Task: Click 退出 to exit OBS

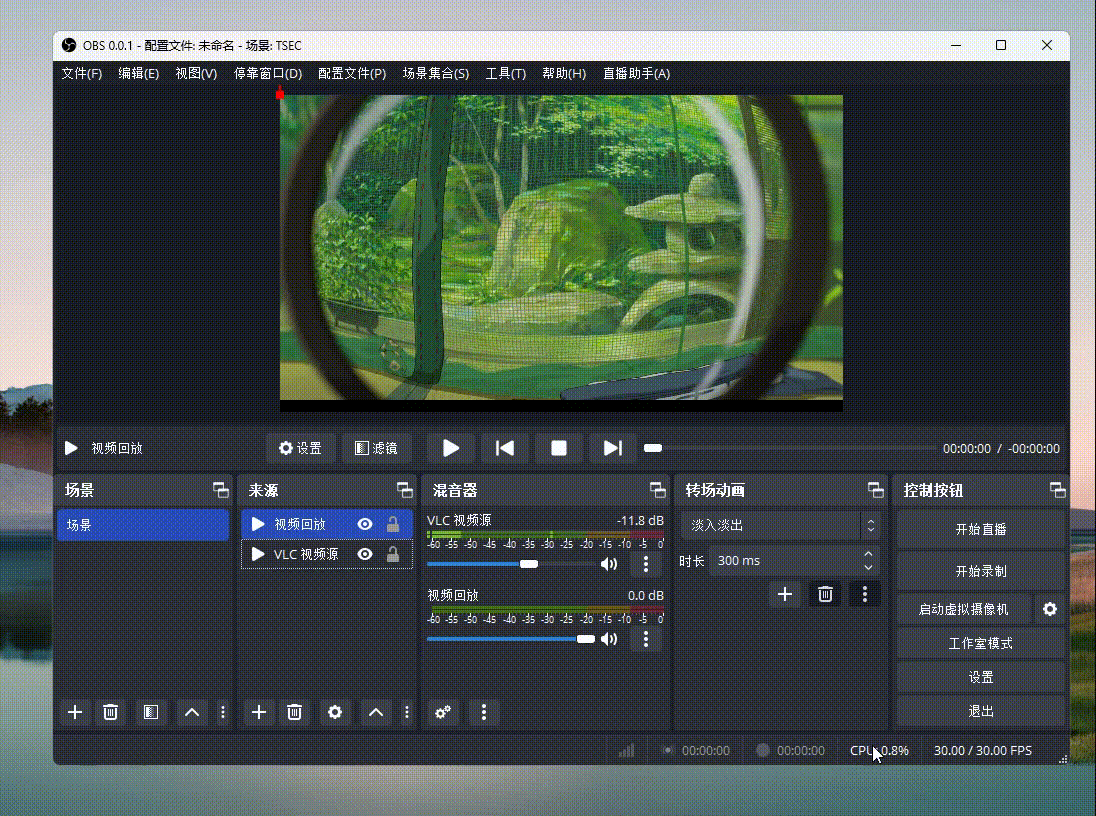Action: click(981, 711)
